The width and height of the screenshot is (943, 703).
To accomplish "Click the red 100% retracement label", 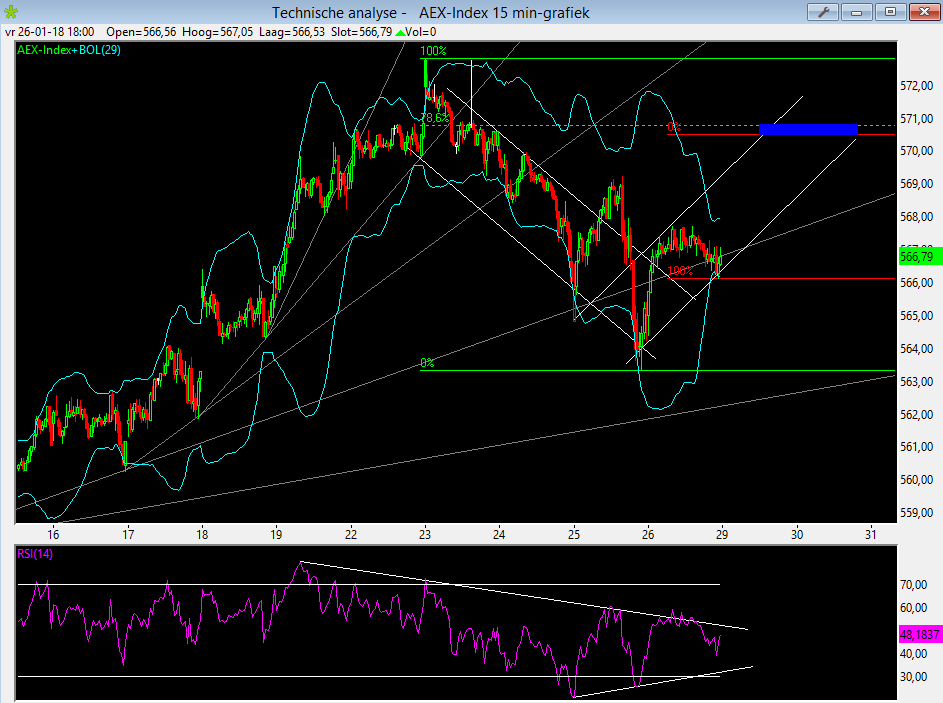I will click(x=680, y=271).
